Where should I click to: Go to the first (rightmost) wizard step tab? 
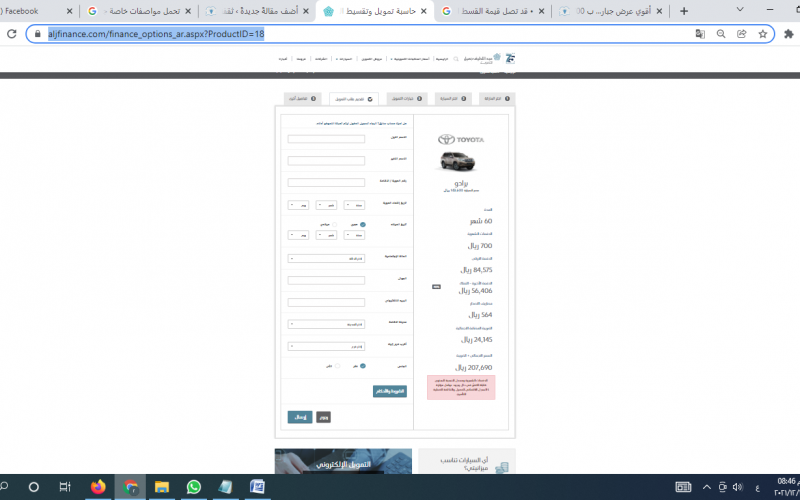click(497, 98)
